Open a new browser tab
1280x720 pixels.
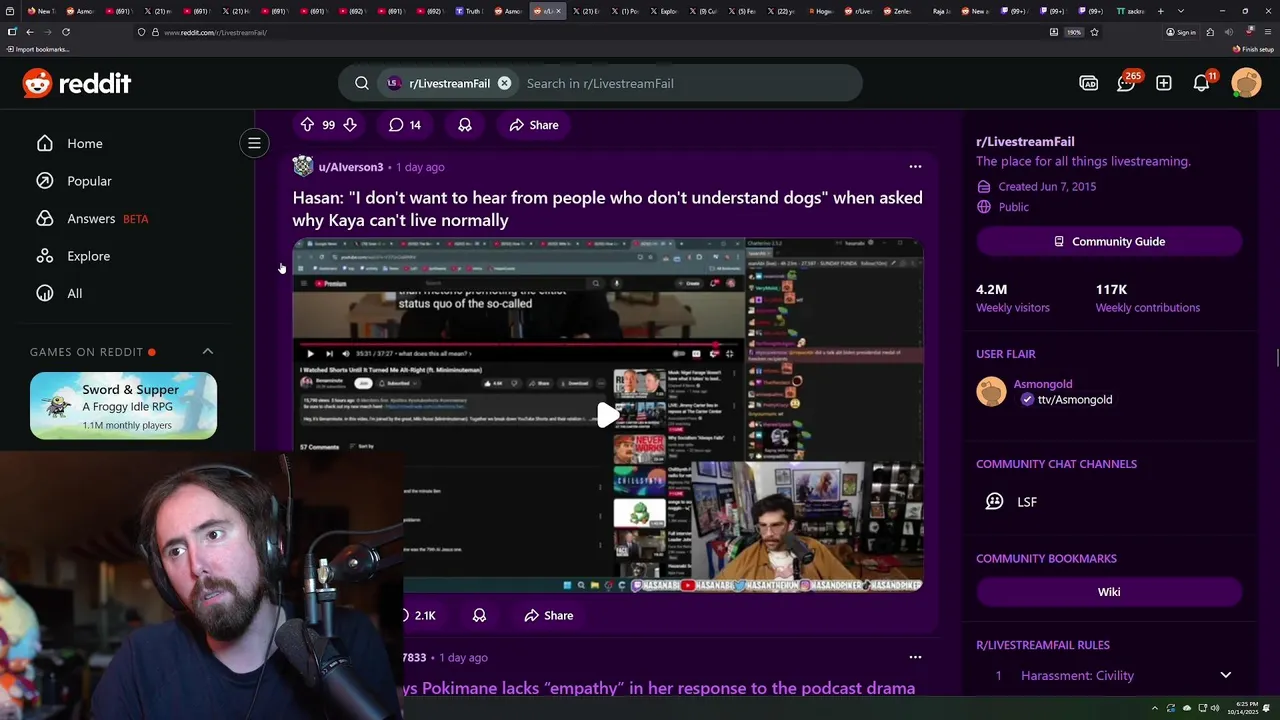pos(1160,11)
